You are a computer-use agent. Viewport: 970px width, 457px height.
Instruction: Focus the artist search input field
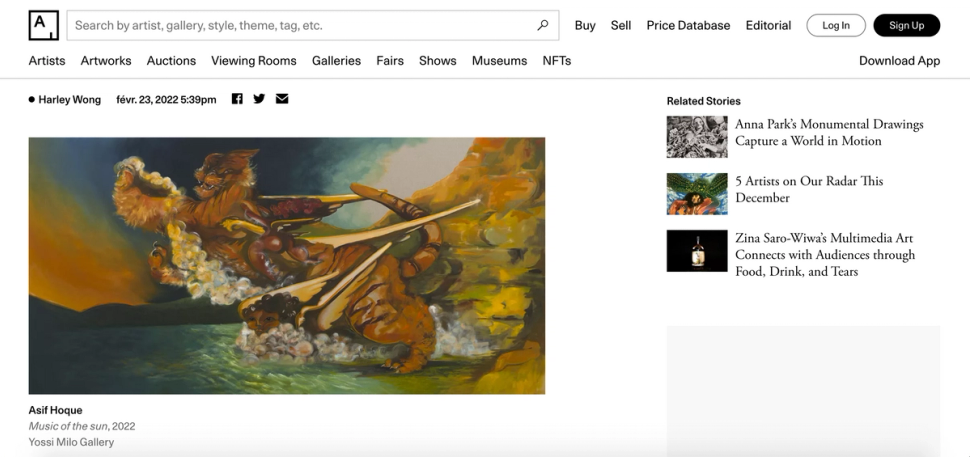(312, 25)
